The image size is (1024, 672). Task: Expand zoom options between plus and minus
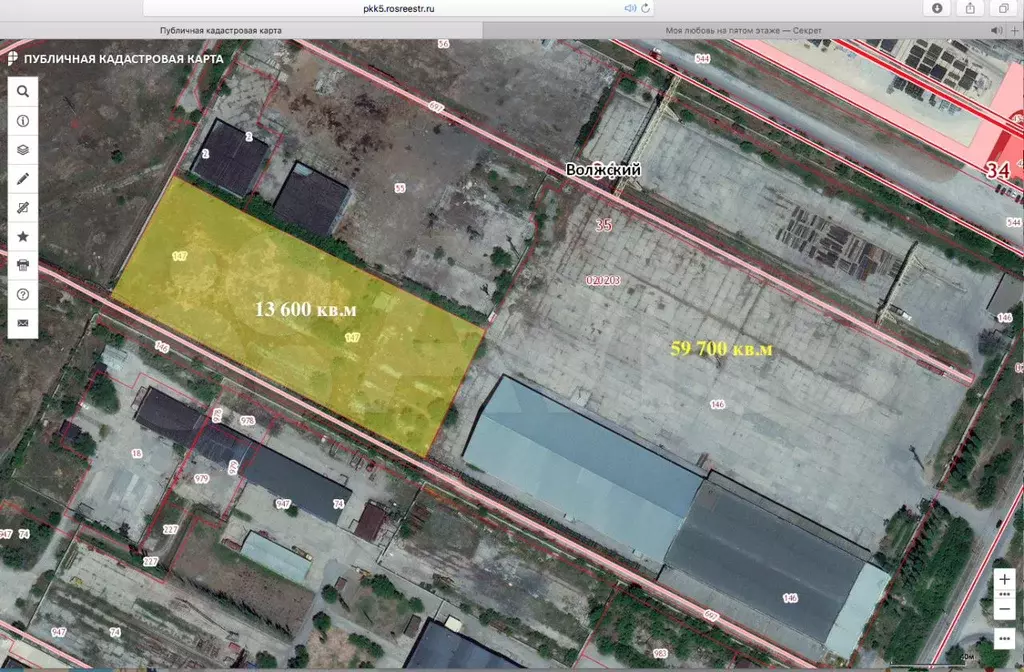click(x=1005, y=594)
